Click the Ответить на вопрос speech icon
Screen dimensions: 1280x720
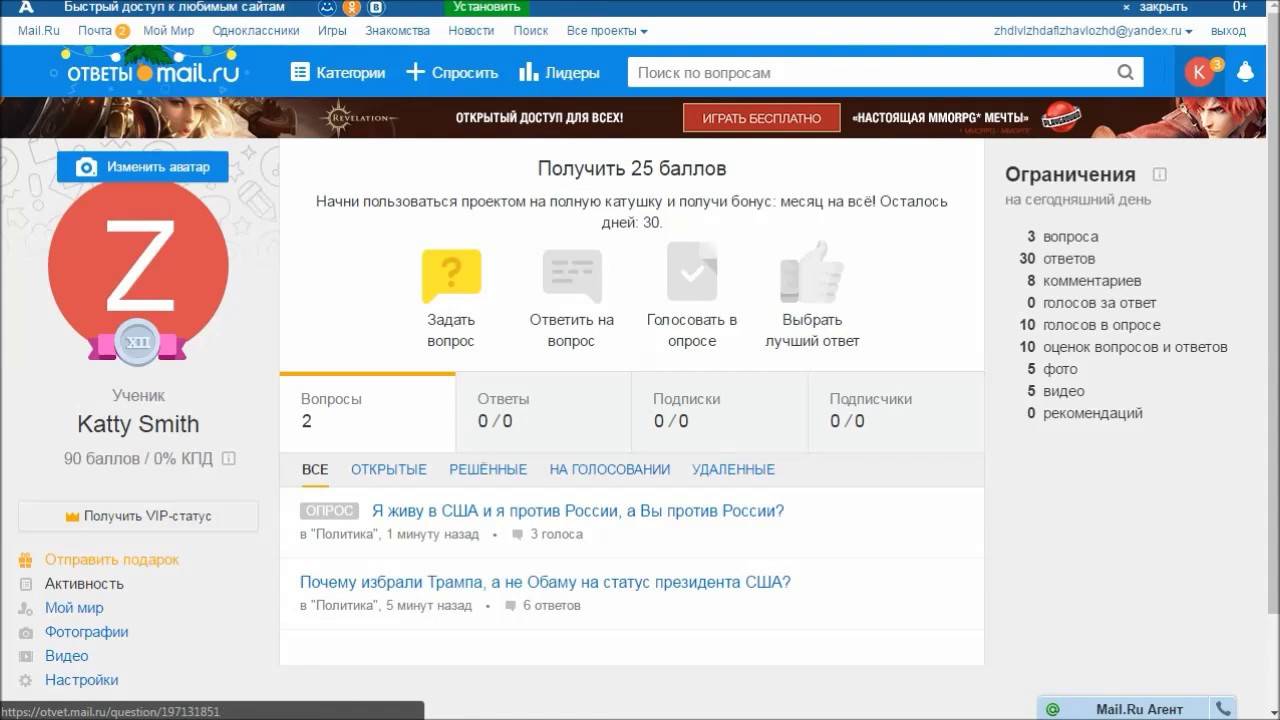click(x=572, y=276)
